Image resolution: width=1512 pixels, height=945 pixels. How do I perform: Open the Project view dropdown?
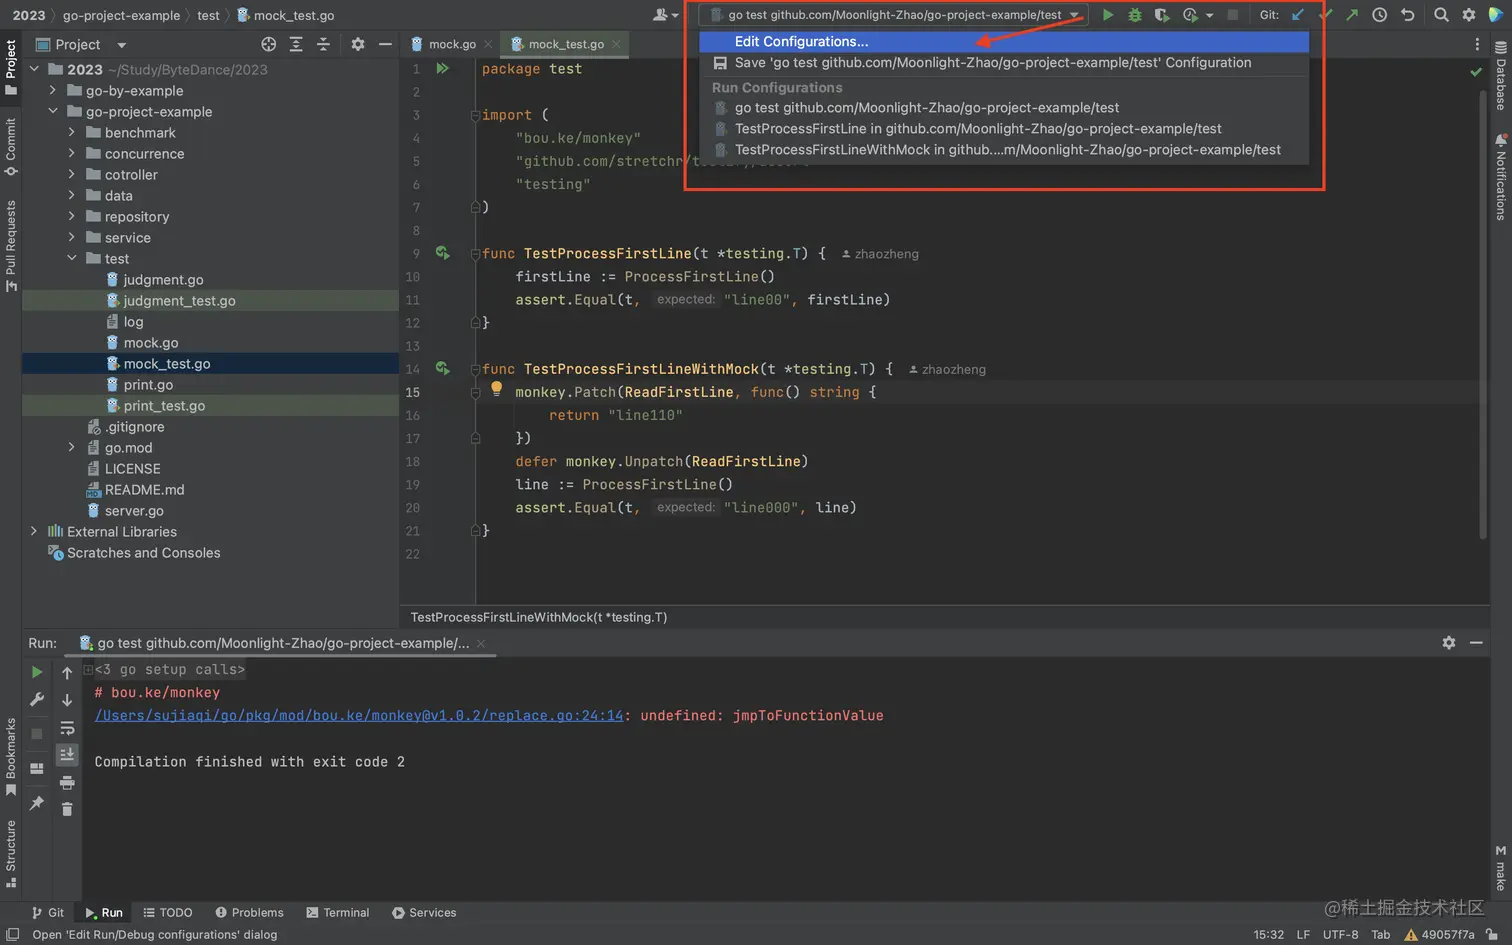pos(121,45)
